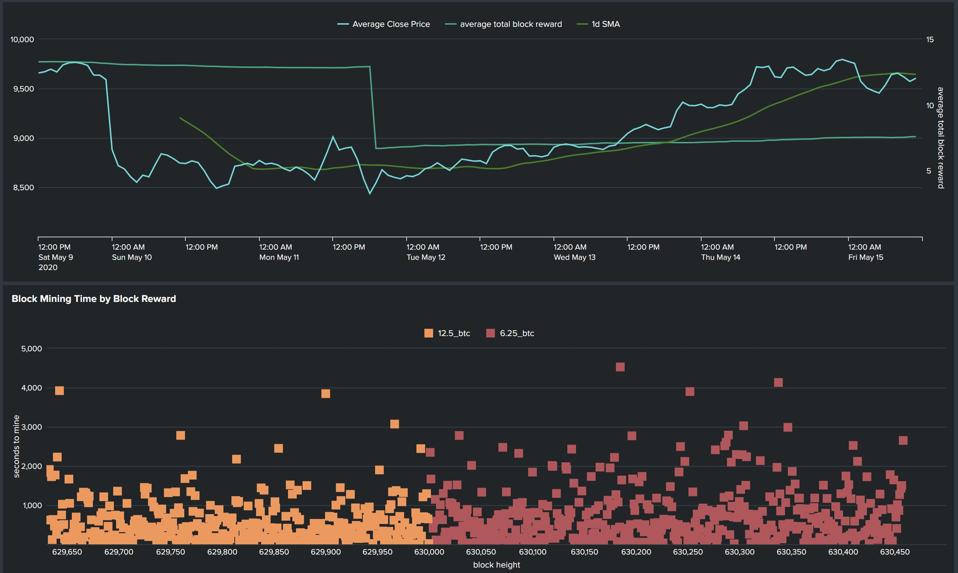The height and width of the screenshot is (573, 958).
Task: Click the 630,050 block height label
Action: click(x=481, y=552)
